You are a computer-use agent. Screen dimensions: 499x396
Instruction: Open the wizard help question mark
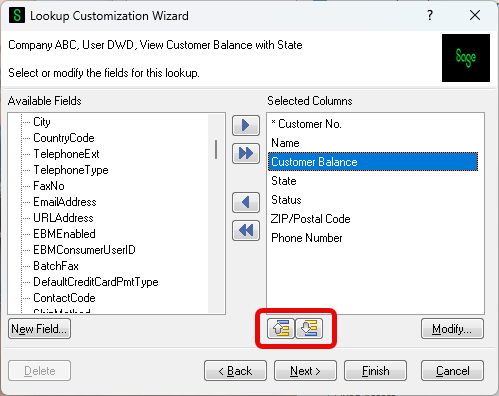(430, 15)
